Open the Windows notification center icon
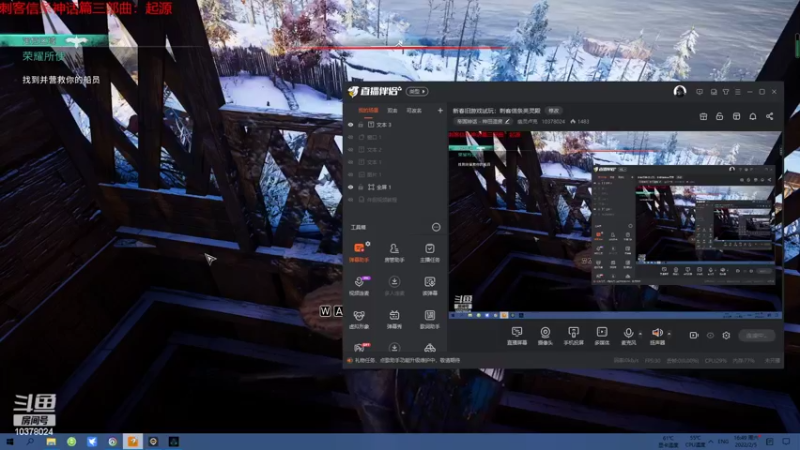The width and height of the screenshot is (800, 450). [786, 441]
